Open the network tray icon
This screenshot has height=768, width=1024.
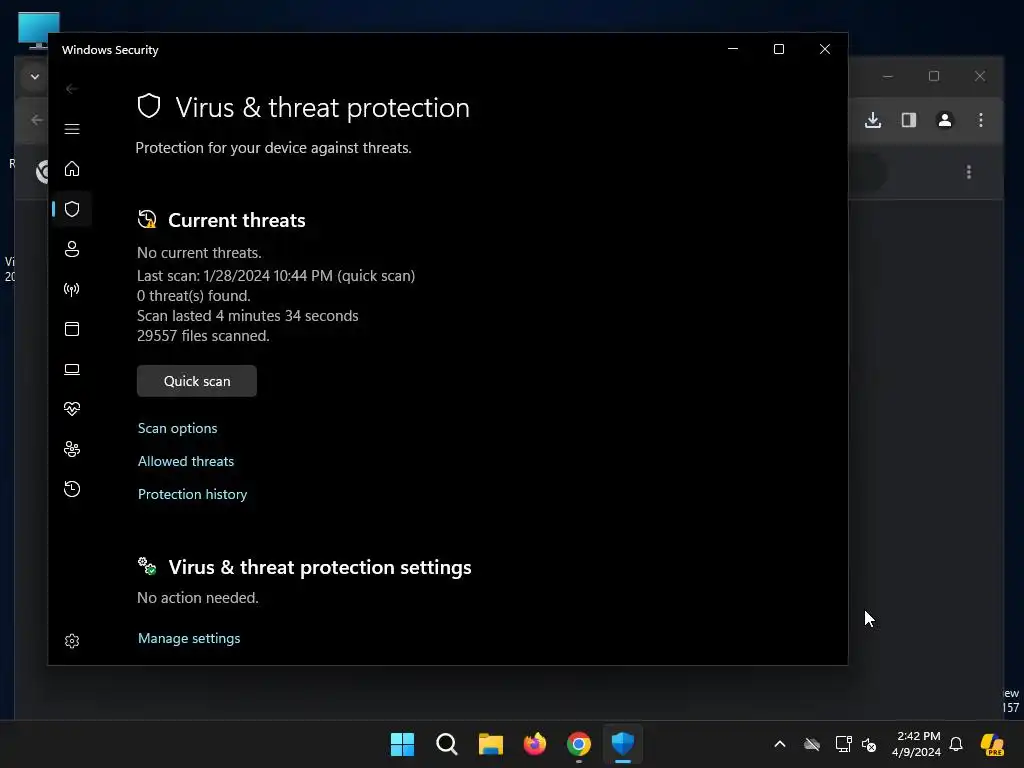[843, 744]
